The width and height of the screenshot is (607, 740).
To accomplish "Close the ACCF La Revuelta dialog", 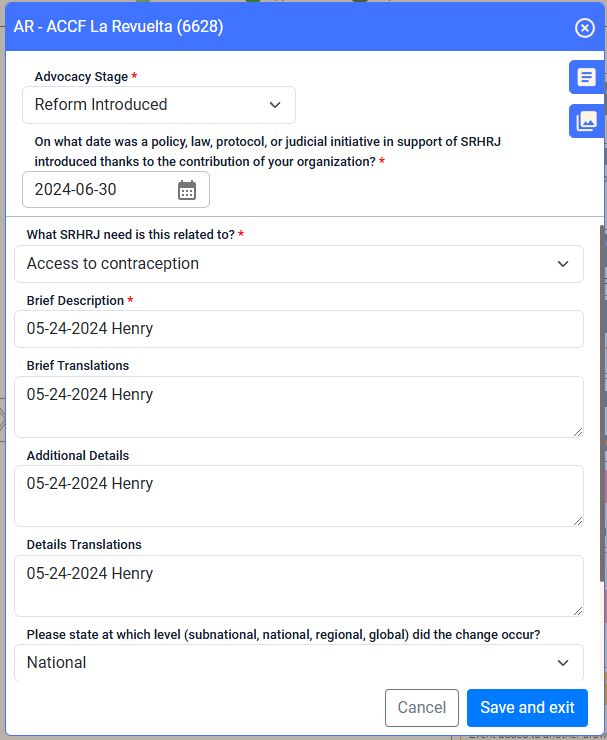I will pos(584,28).
